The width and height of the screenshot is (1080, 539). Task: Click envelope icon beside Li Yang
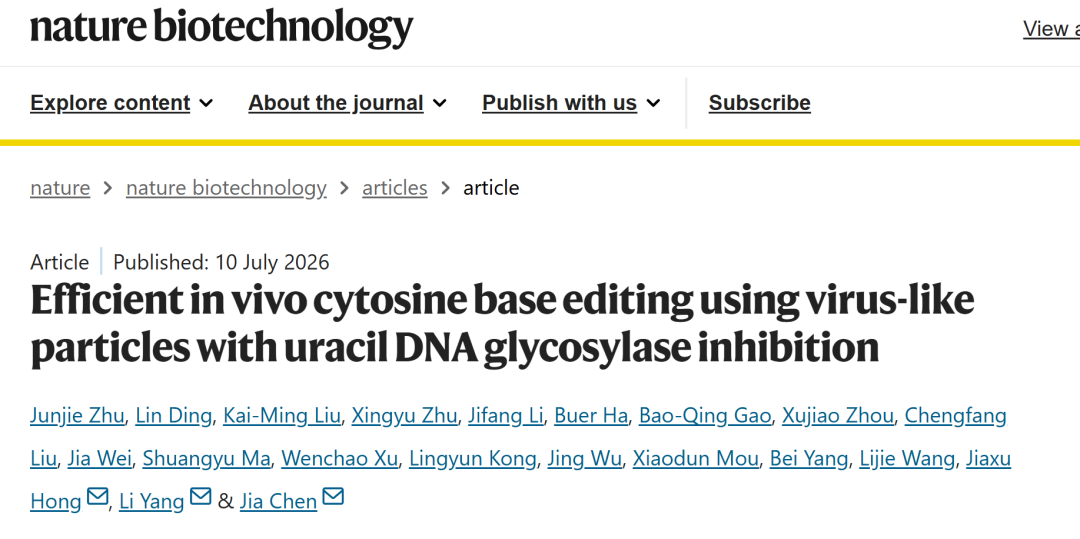pyautogui.click(x=200, y=496)
